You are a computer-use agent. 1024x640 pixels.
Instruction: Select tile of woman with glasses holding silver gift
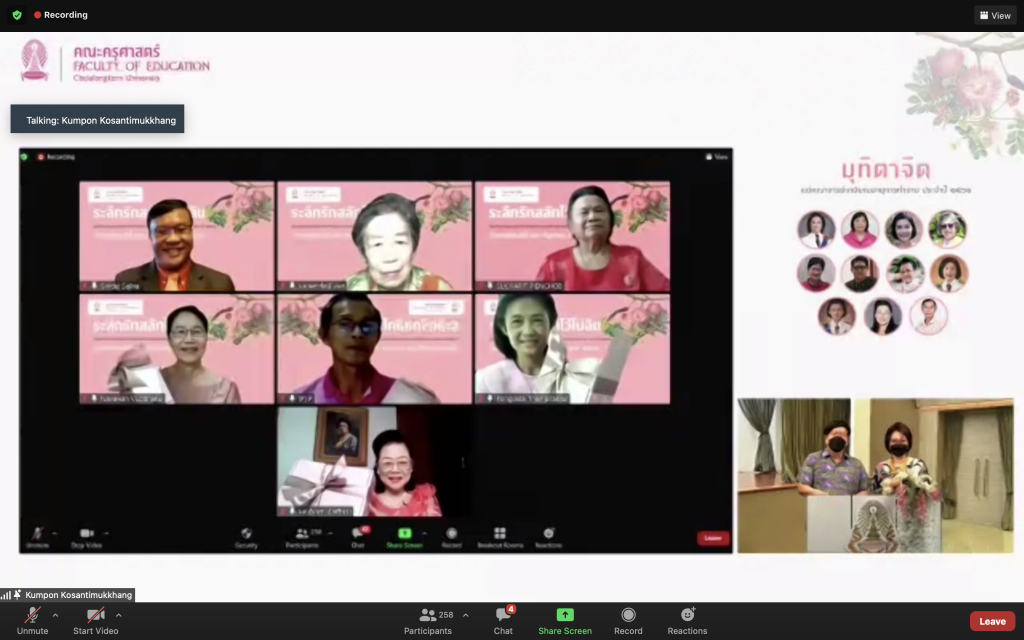click(176, 349)
